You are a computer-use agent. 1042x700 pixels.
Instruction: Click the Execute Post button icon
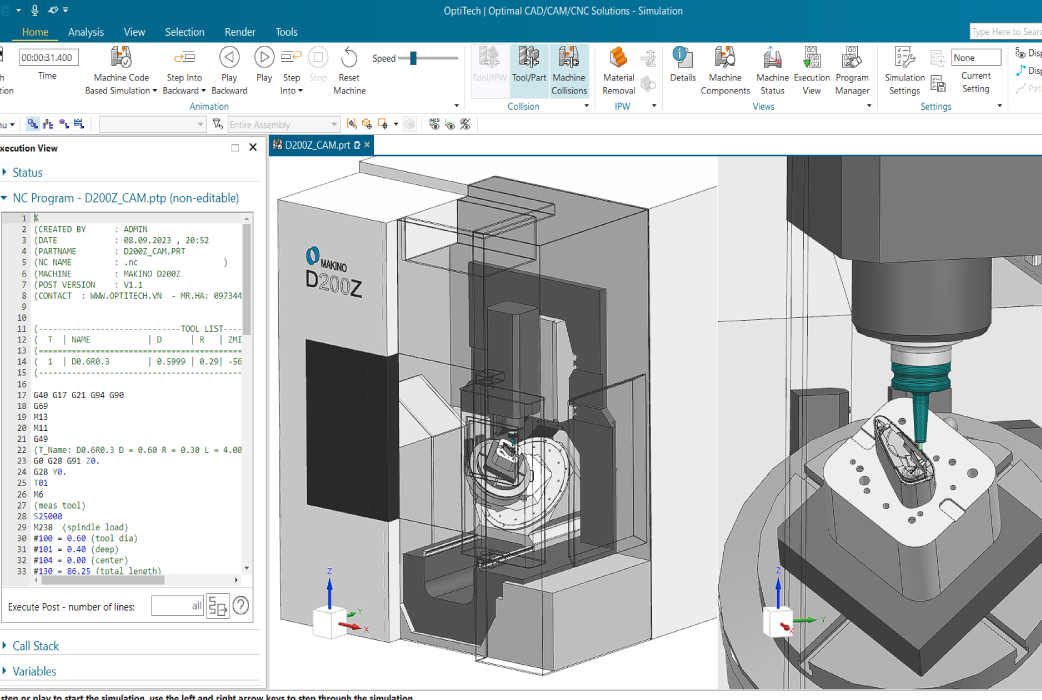(218, 606)
